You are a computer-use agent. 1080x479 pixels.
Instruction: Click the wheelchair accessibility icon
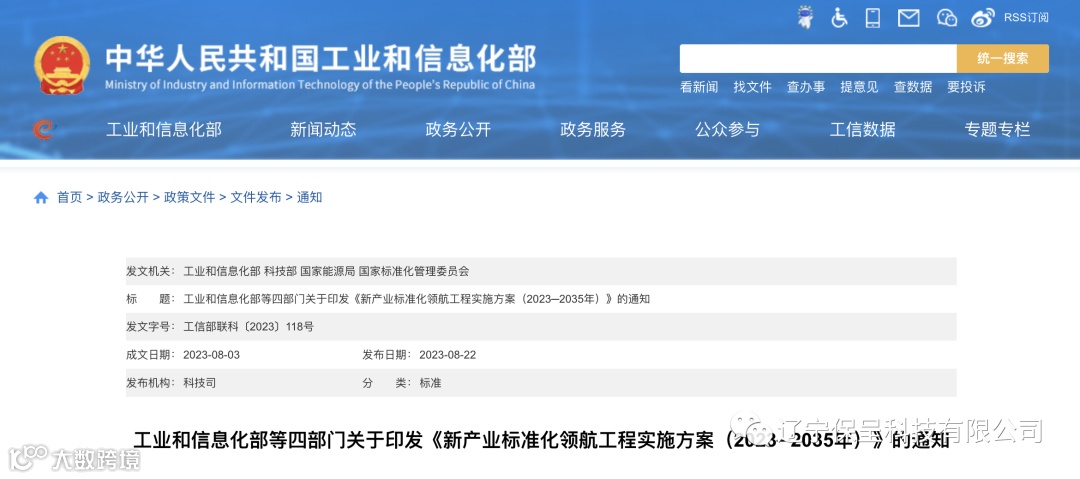[x=839, y=17]
